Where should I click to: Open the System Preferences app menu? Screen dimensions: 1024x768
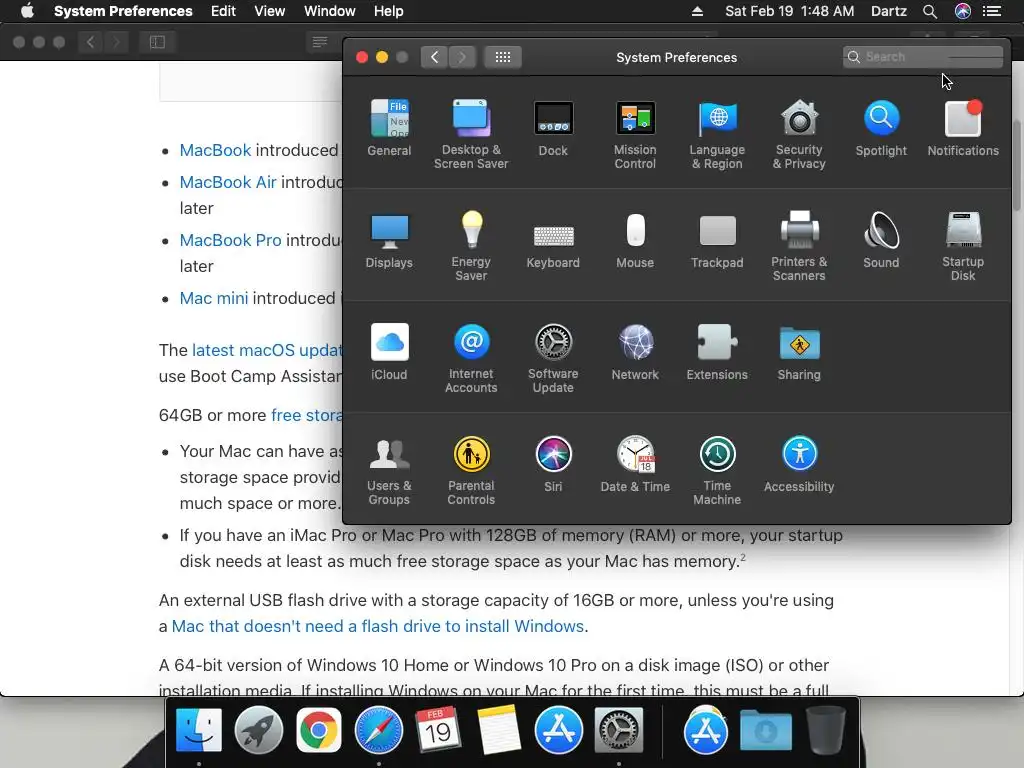click(x=123, y=11)
